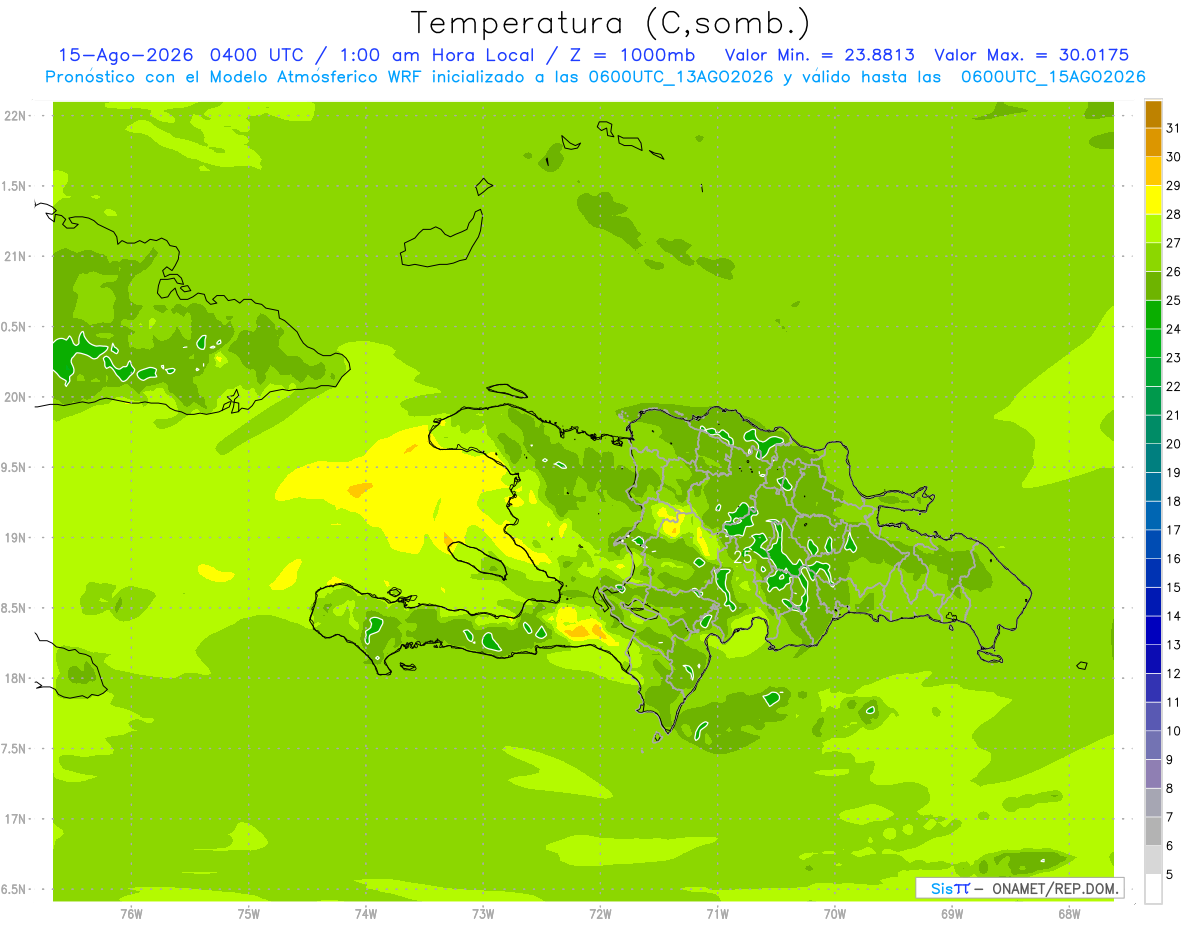1200x927 pixels.
Task: Click the legend value '28'
Action: click(1174, 214)
